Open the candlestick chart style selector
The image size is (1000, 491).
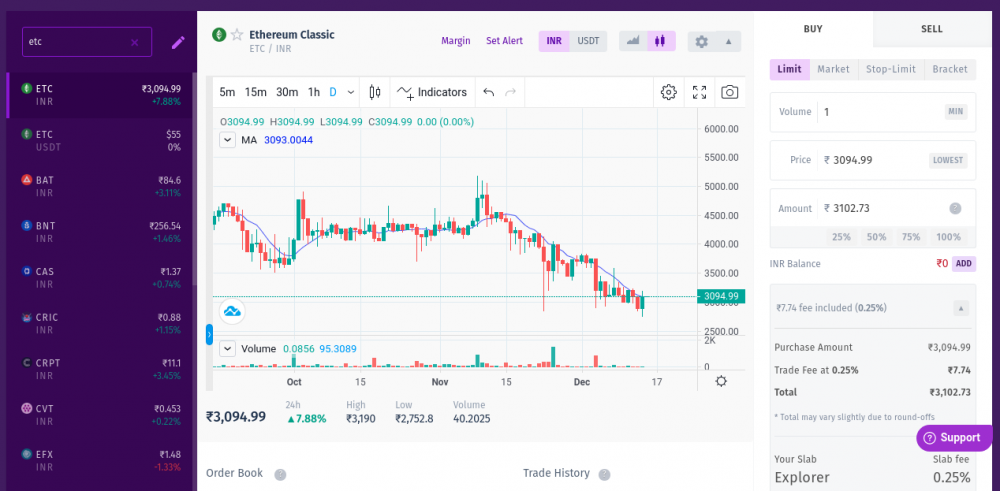375,92
